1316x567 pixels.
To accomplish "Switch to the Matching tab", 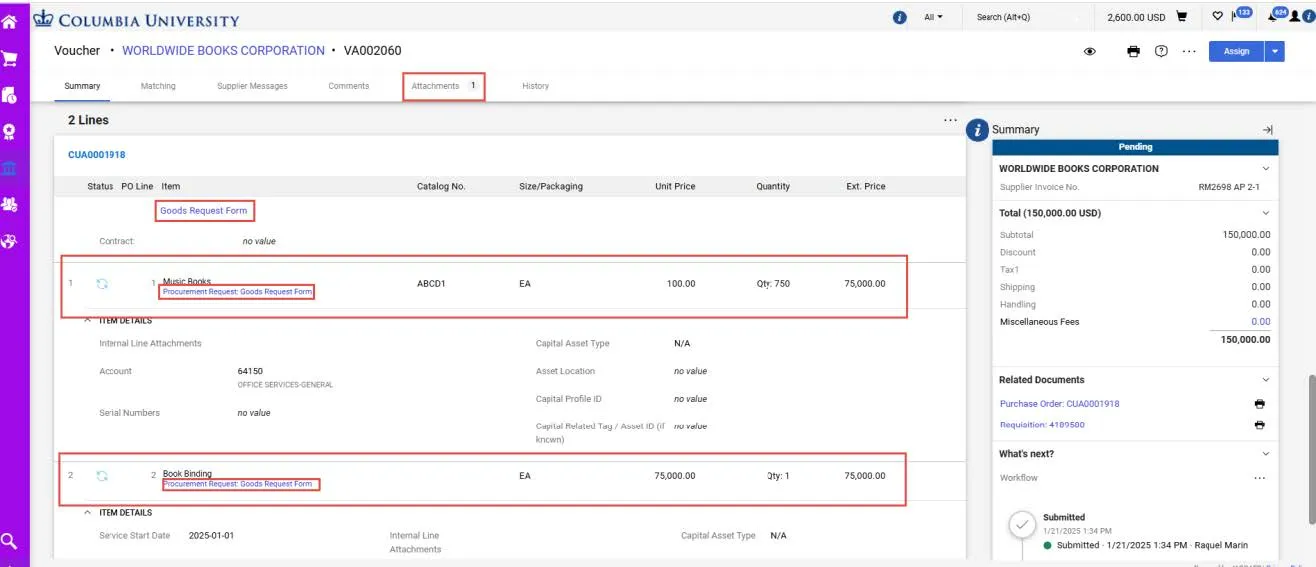I will [x=158, y=86].
